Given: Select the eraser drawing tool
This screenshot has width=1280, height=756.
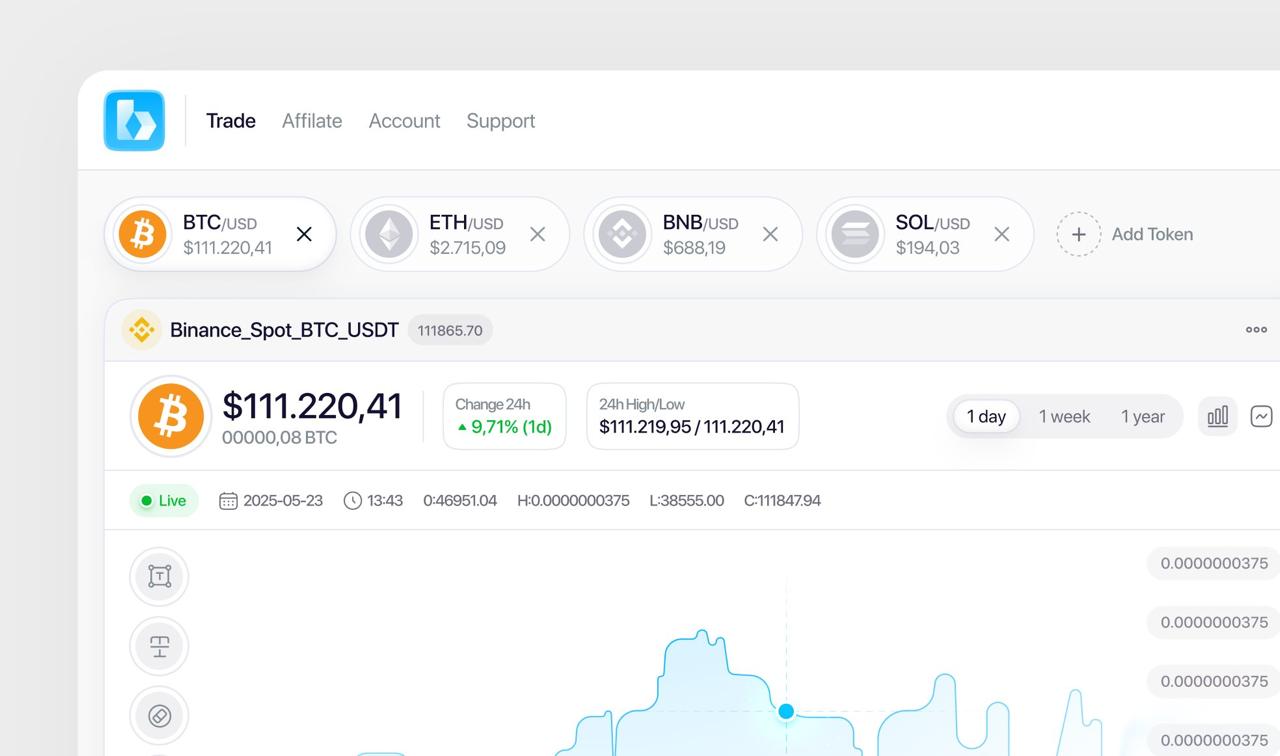Looking at the screenshot, I should point(159,716).
